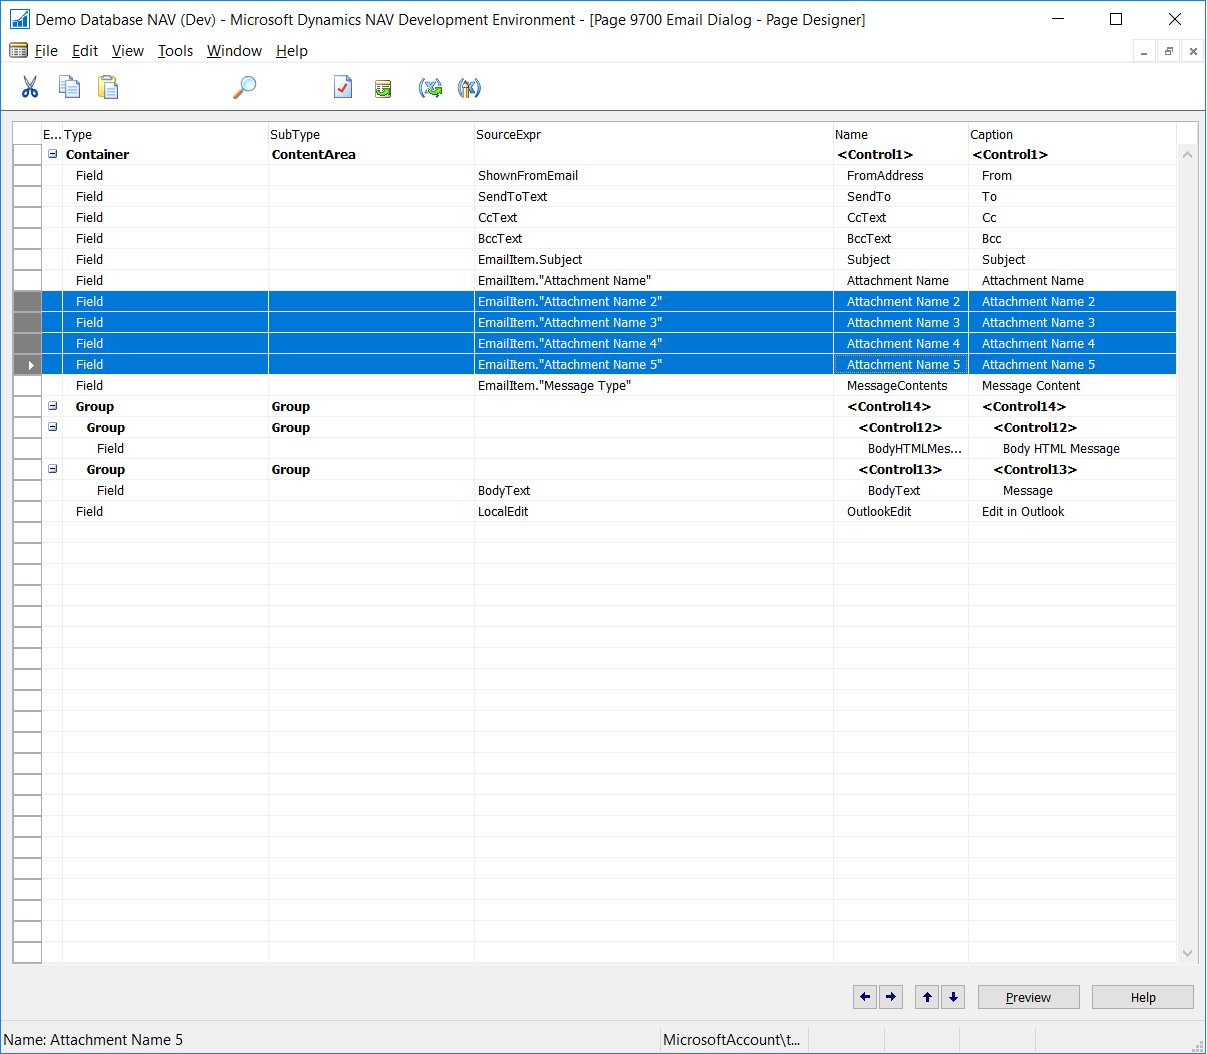The image size is (1207, 1054).
Task: Move control down with the down arrow
Action: pos(953,997)
